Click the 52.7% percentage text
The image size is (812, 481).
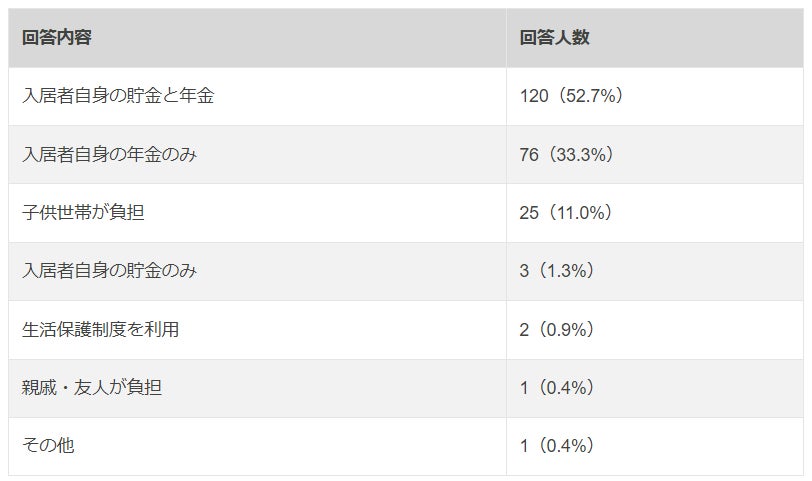pyautogui.click(x=590, y=96)
